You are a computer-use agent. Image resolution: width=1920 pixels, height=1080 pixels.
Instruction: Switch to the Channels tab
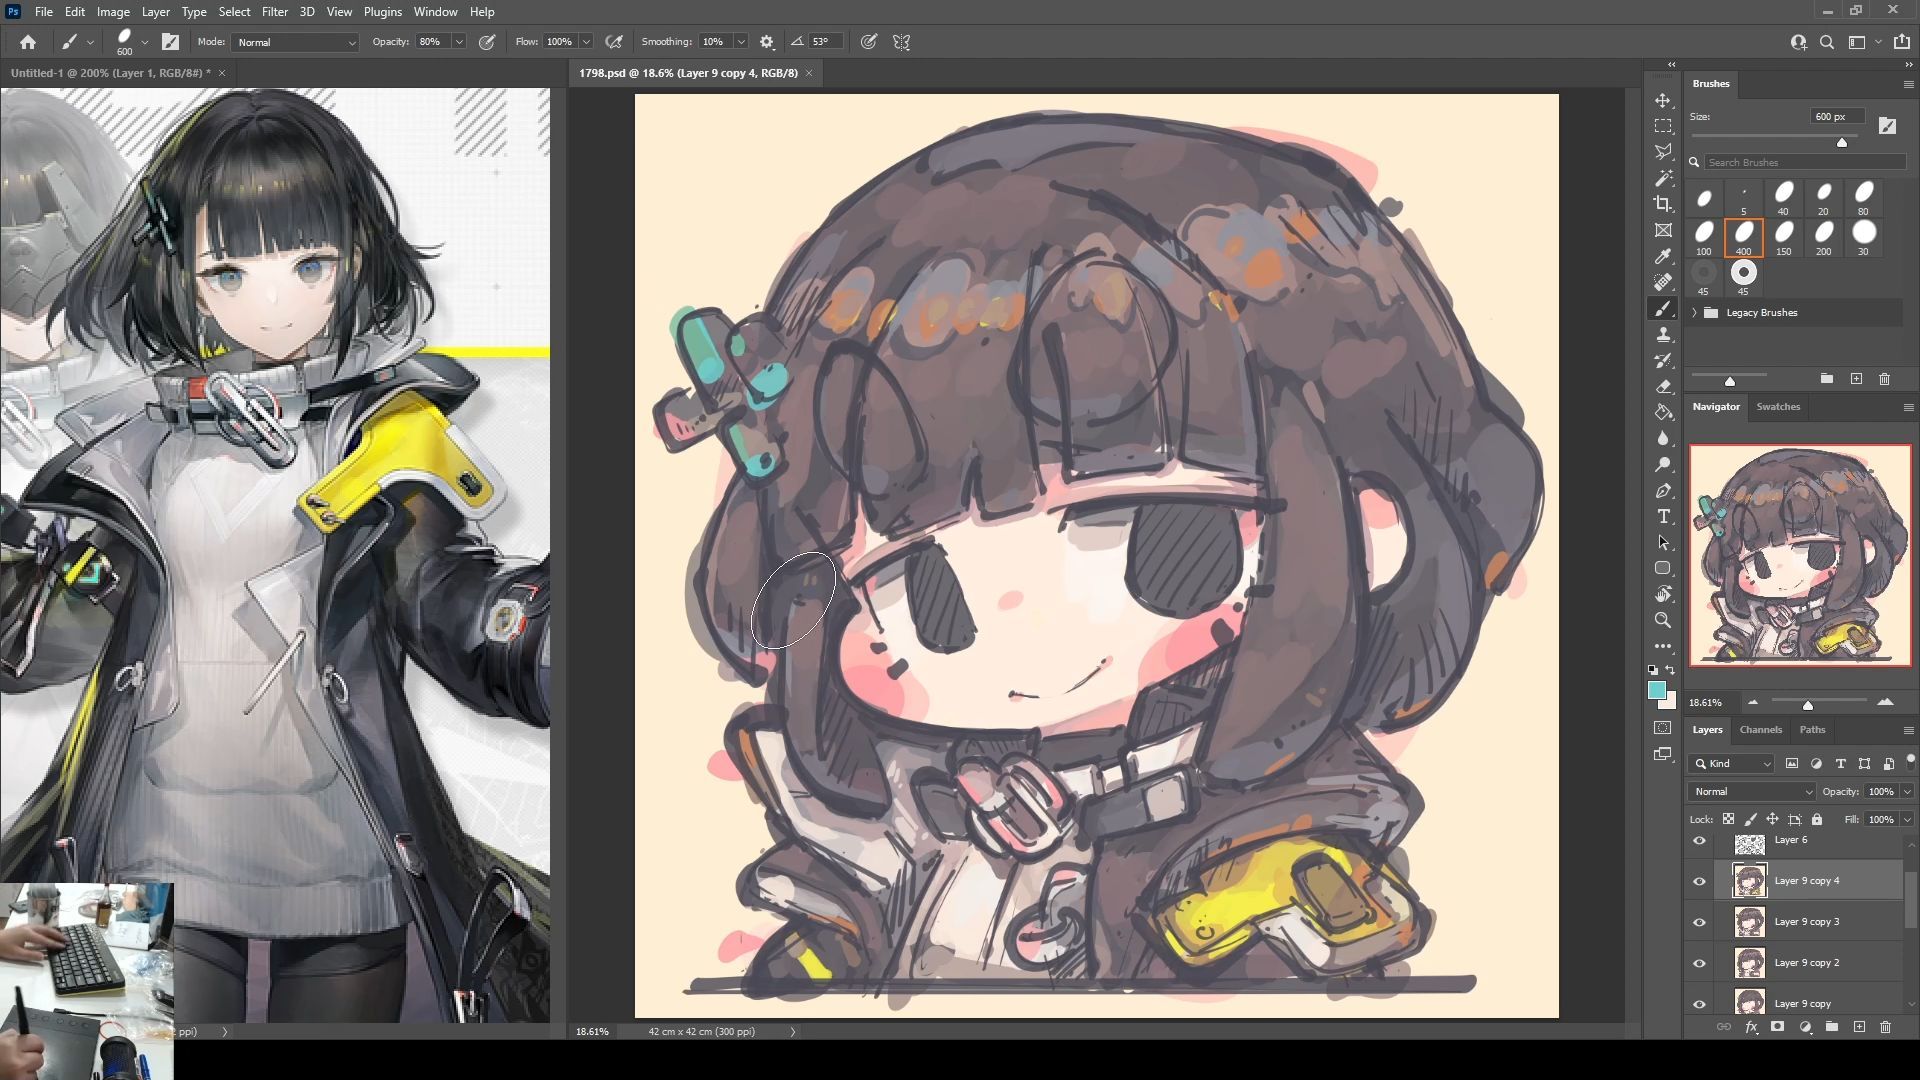pyautogui.click(x=1760, y=730)
